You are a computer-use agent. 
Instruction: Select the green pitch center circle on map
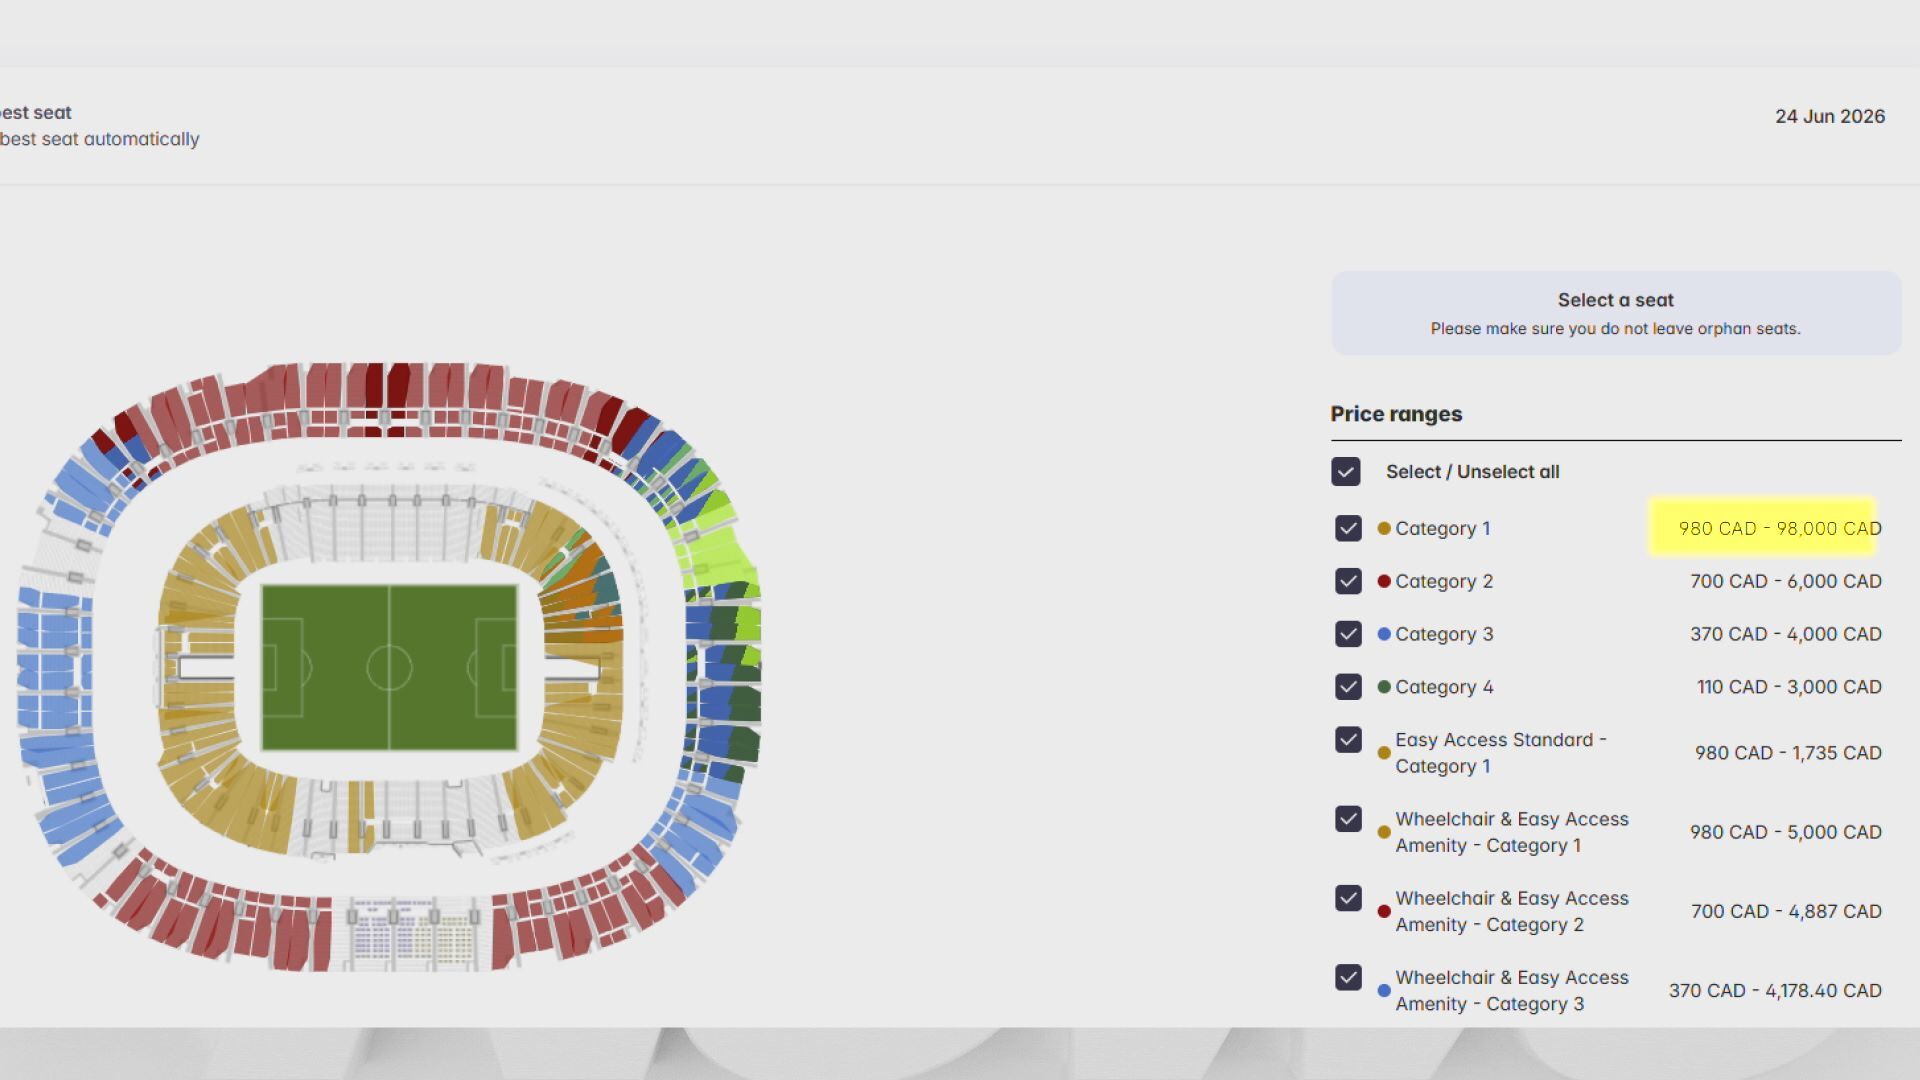pos(389,668)
